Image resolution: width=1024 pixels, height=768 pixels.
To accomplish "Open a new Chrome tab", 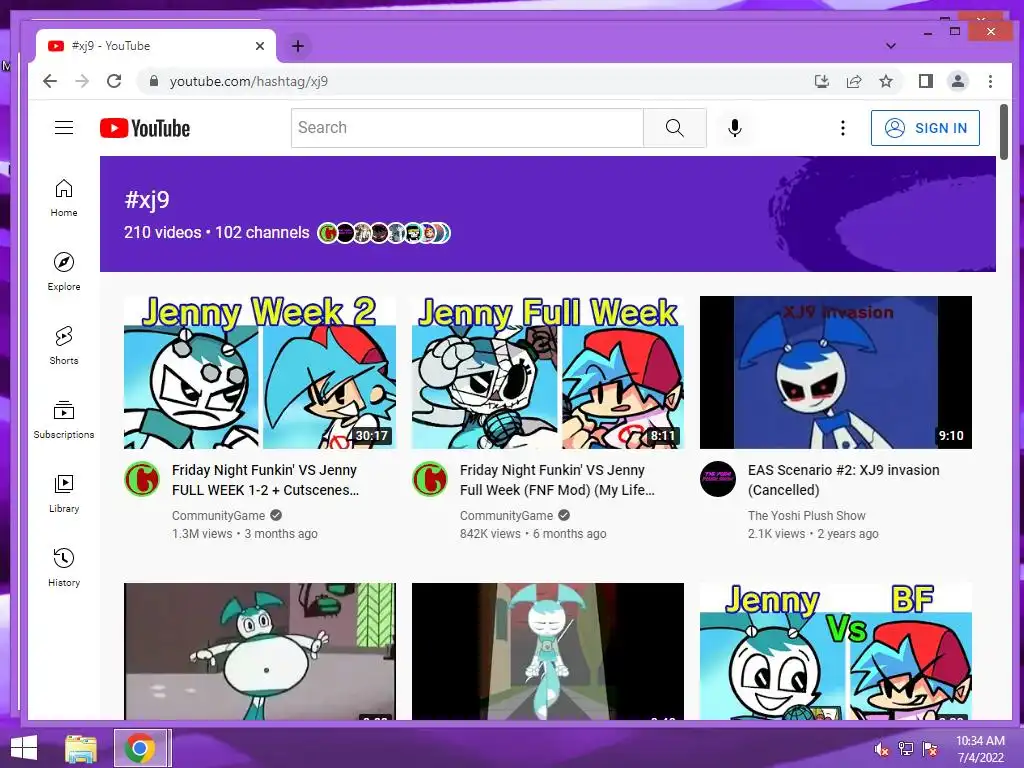I will 298,46.
